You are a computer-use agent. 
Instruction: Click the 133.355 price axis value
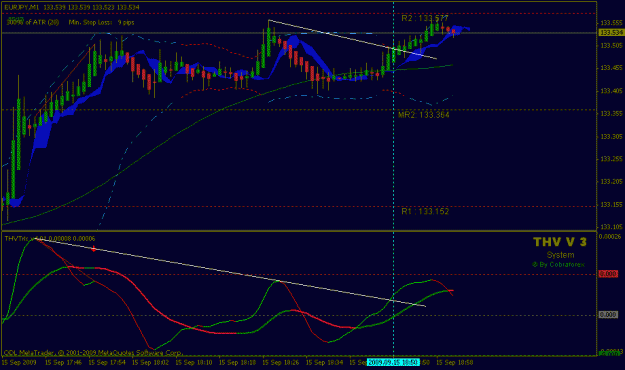(x=611, y=114)
